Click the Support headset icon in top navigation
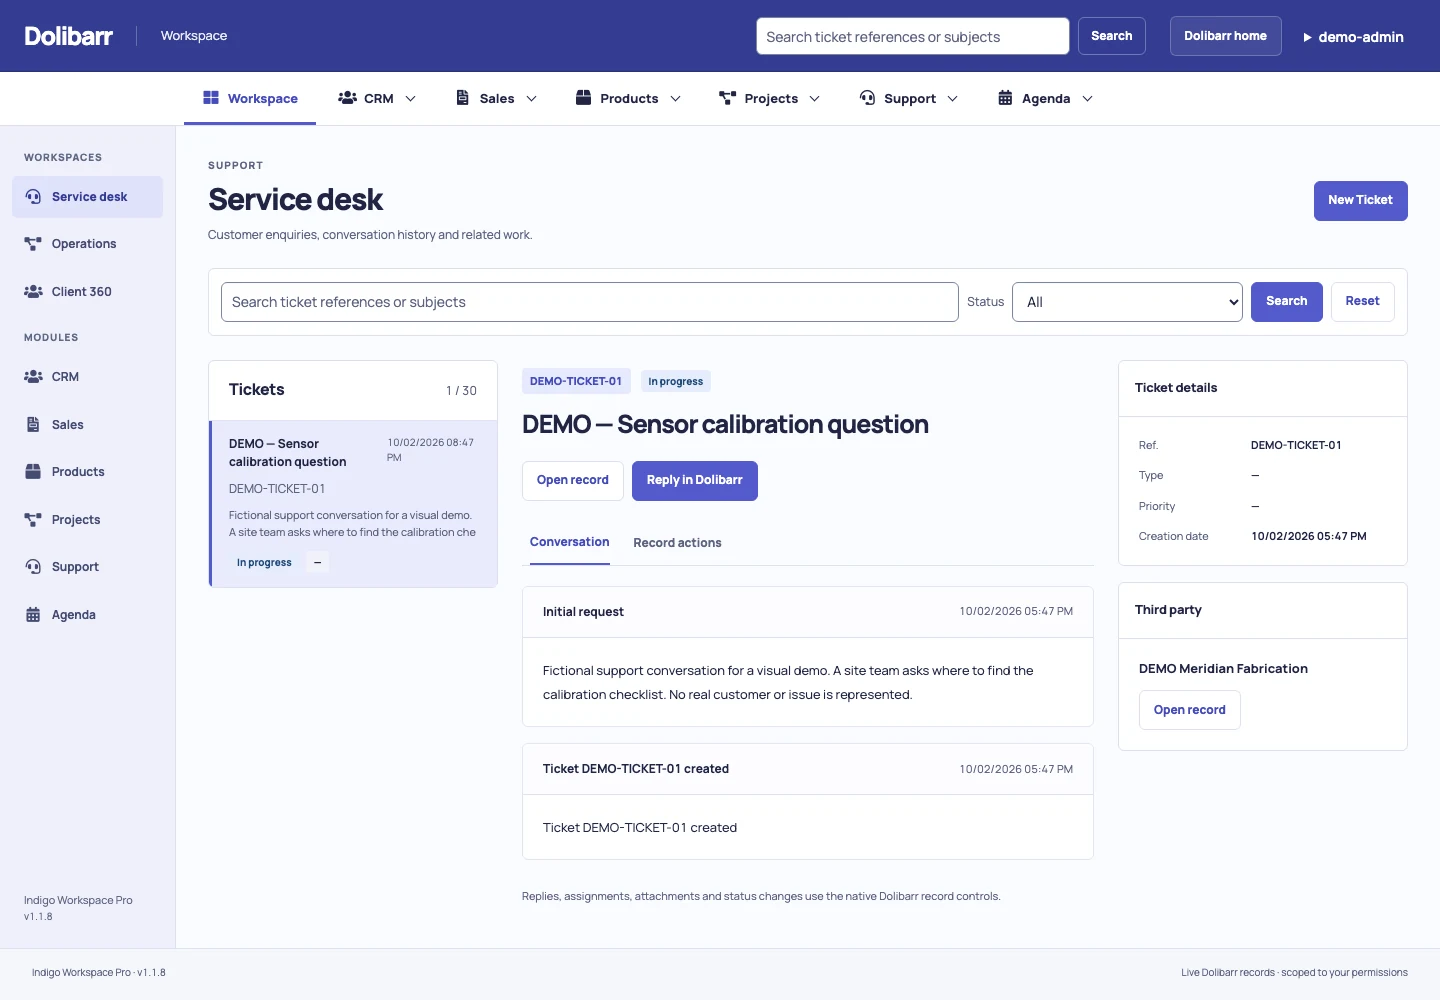This screenshot has width=1440, height=1000. (867, 98)
